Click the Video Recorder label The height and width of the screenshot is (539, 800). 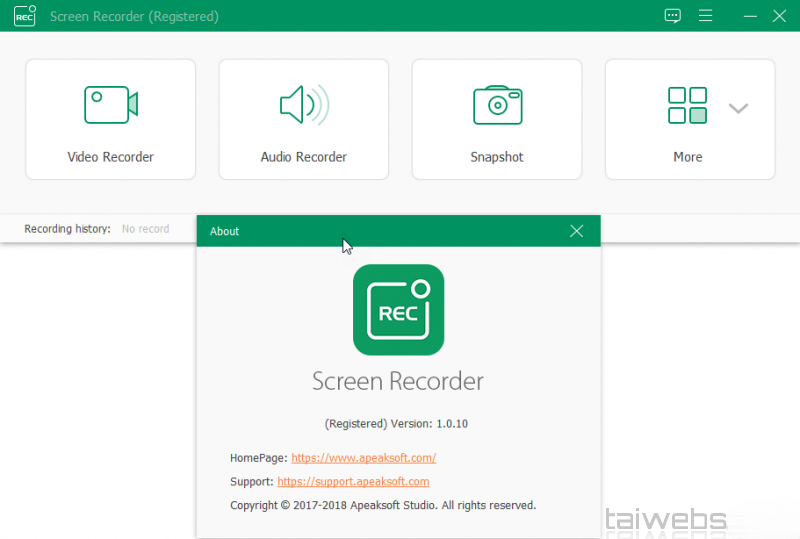click(110, 157)
